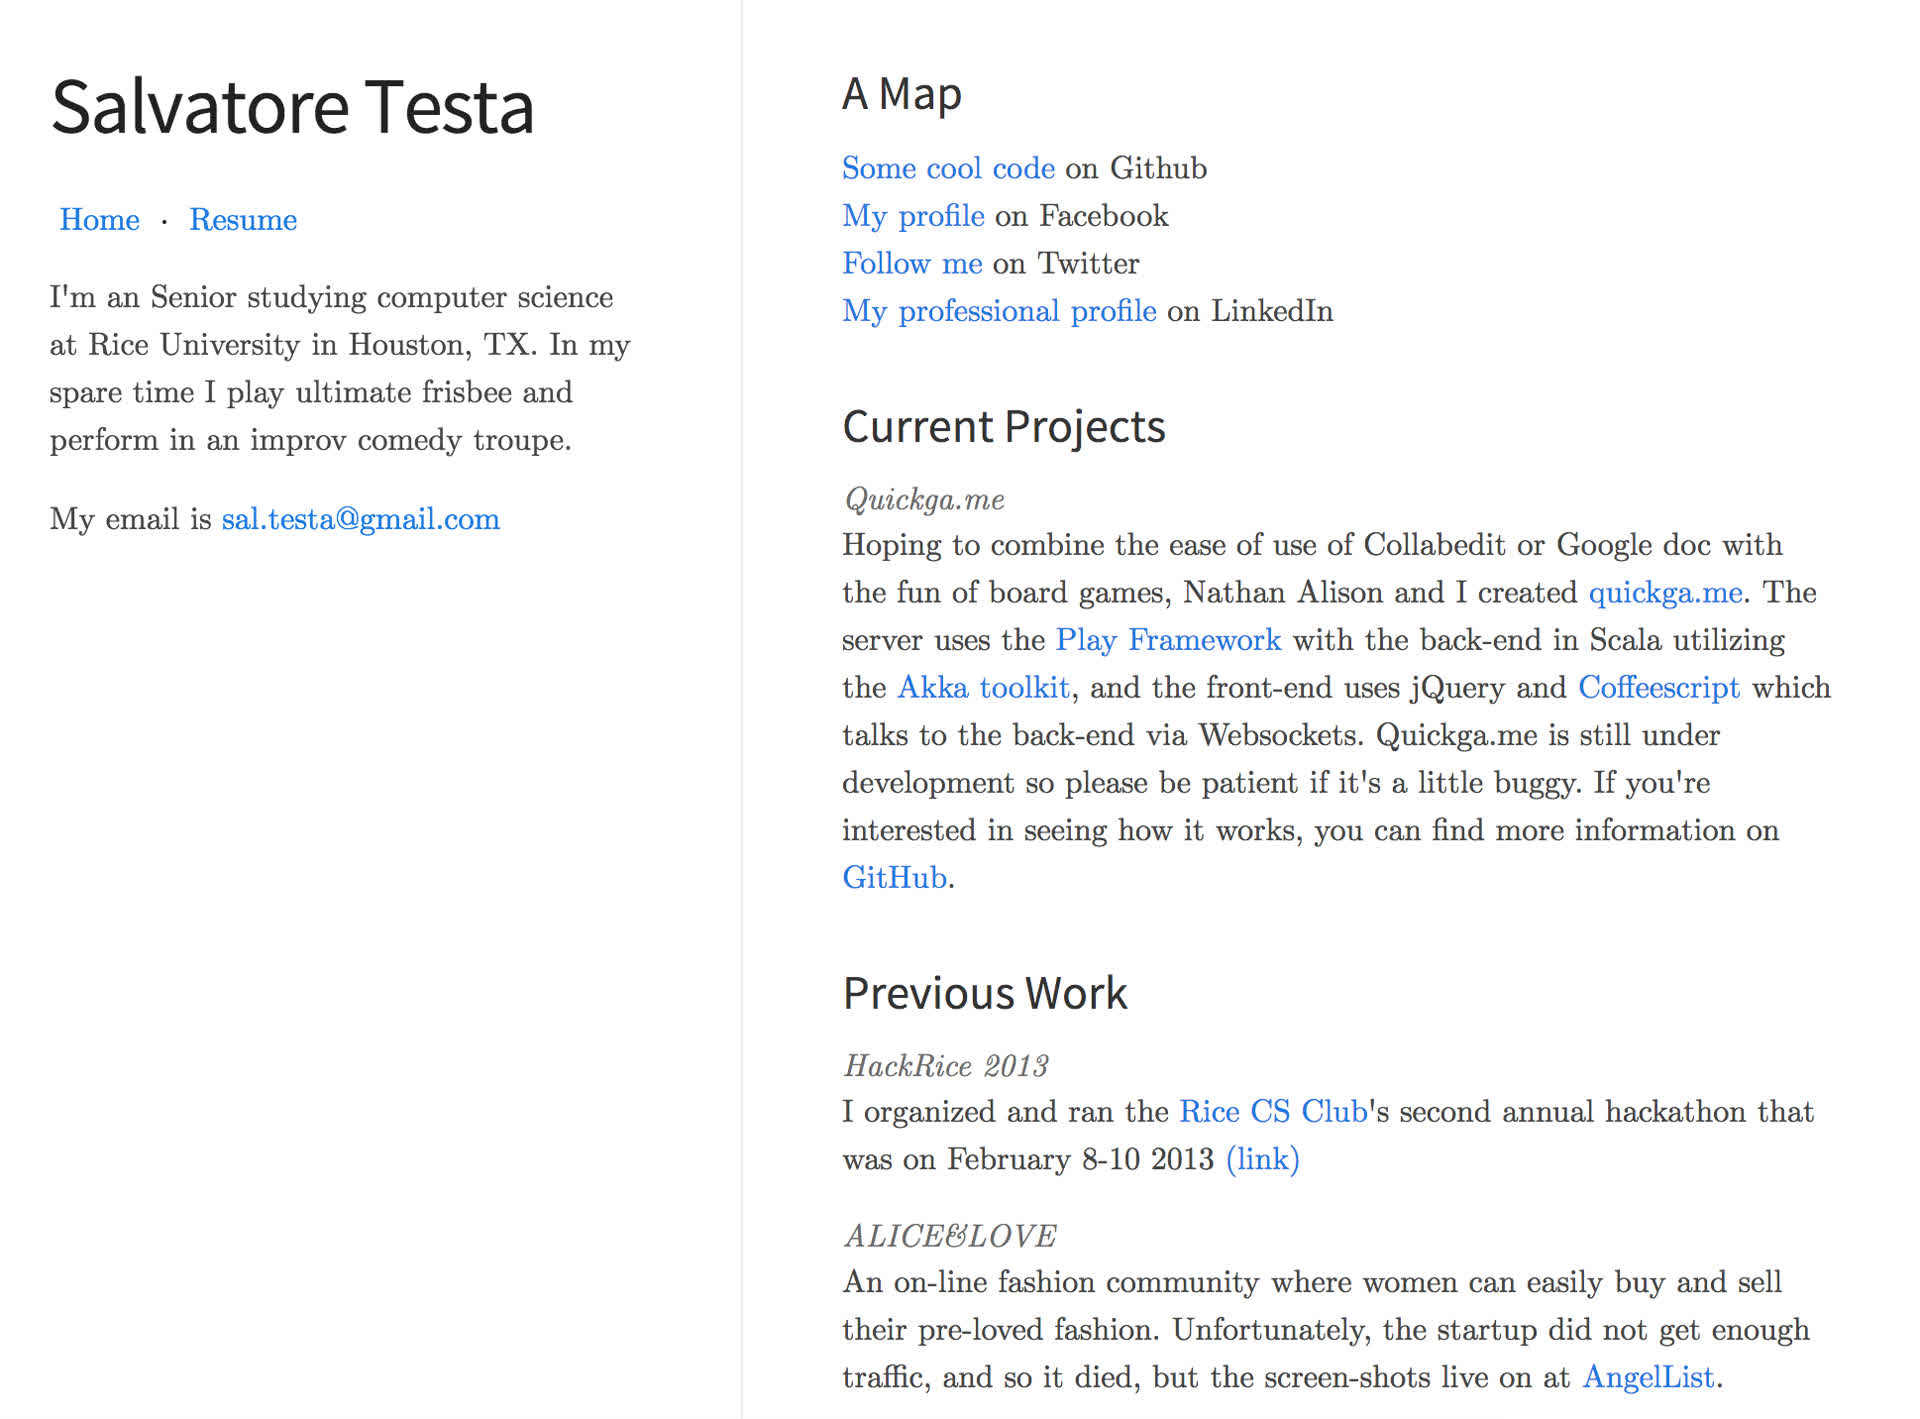Visit the quickga.me link
This screenshot has width=1920, height=1419.
click(1665, 593)
